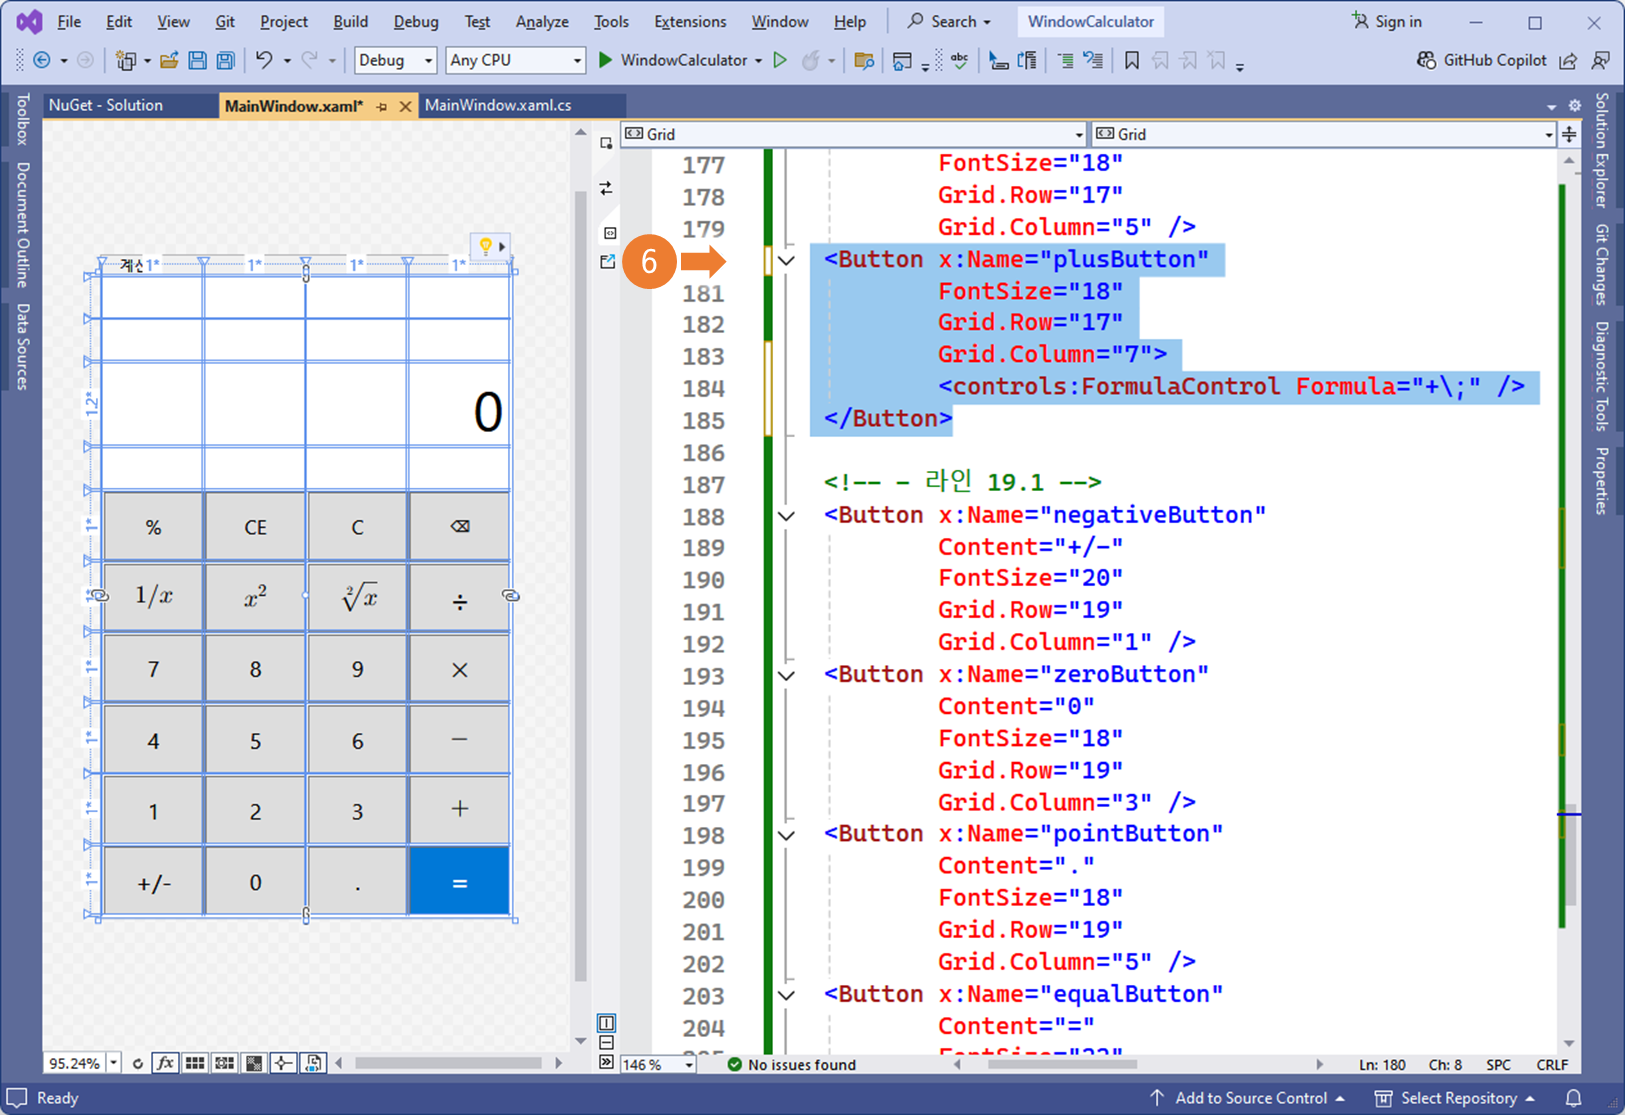
Task: Open the startup target WindowCalculator dropdown arrow
Action: (758, 61)
